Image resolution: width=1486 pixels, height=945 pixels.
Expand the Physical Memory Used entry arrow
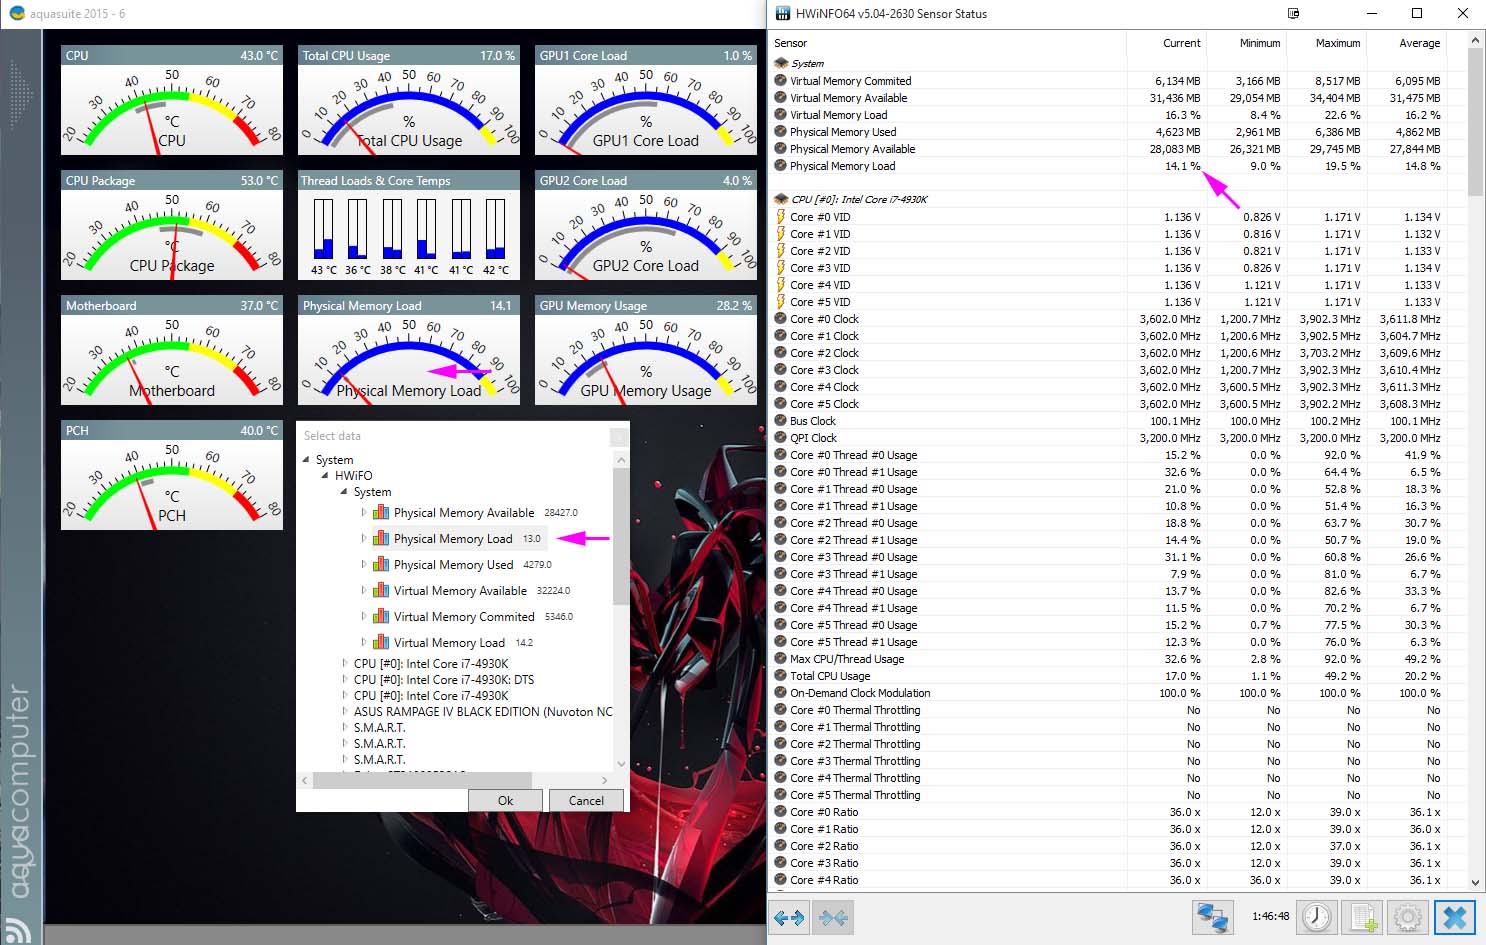coord(363,565)
